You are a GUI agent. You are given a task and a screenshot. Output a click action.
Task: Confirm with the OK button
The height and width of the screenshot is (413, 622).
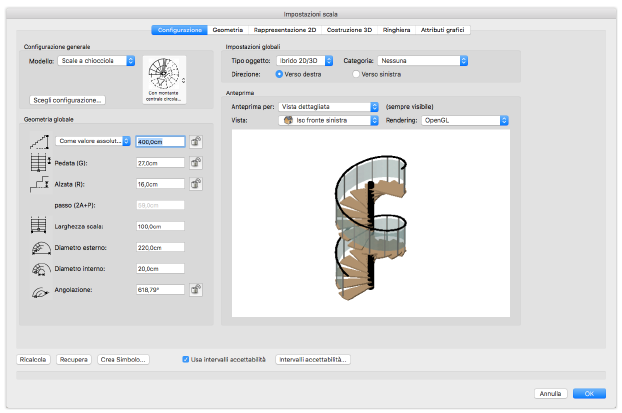589,394
